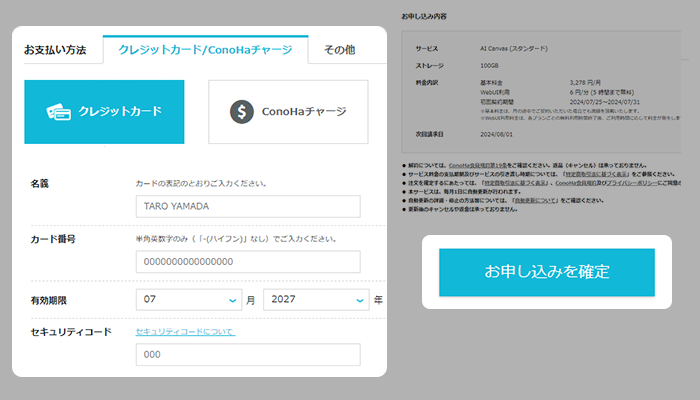Image resolution: width=700 pixels, height=400 pixels.
Task: Click the security code field showing 000
Action: (248, 354)
